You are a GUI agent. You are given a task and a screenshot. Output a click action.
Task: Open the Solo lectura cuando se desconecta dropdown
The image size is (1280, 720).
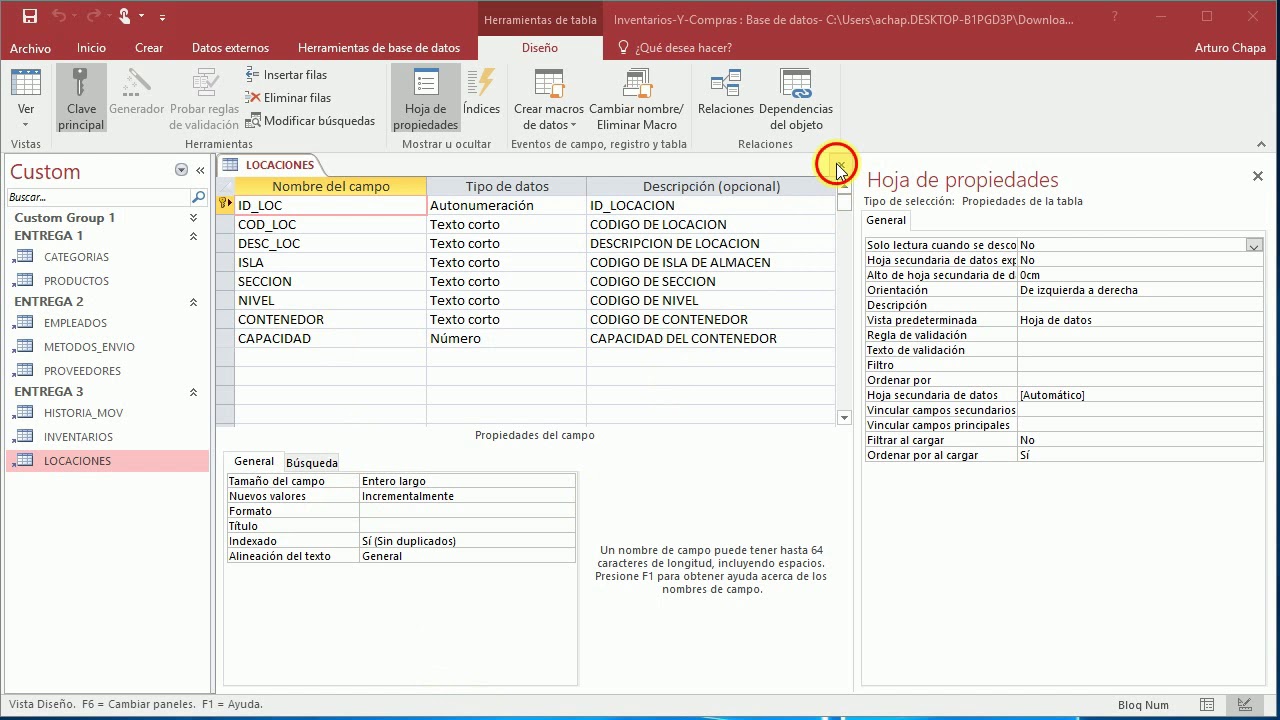[1254, 245]
